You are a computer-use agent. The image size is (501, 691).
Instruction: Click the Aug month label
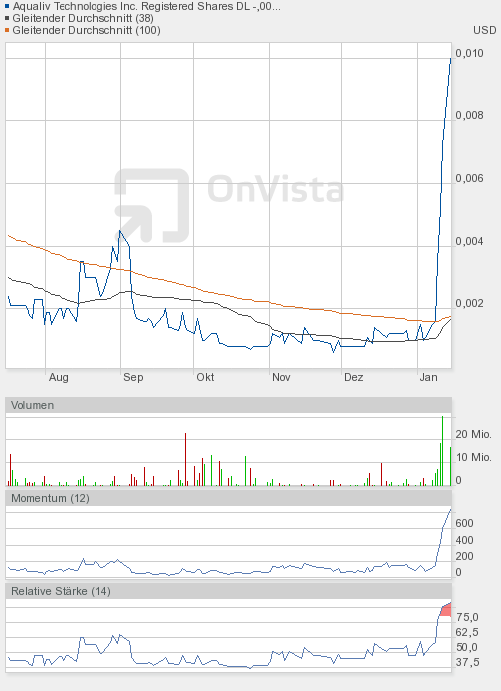point(59,377)
